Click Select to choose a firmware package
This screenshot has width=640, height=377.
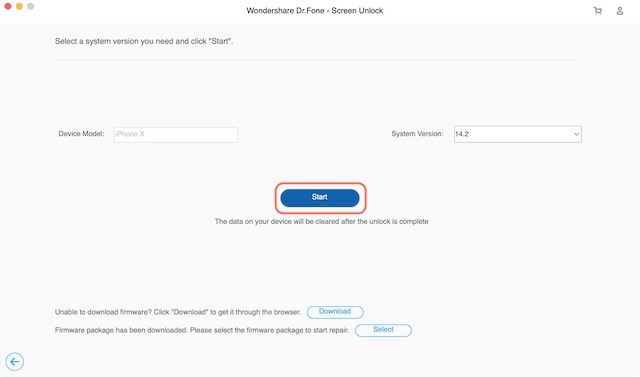[x=383, y=330]
